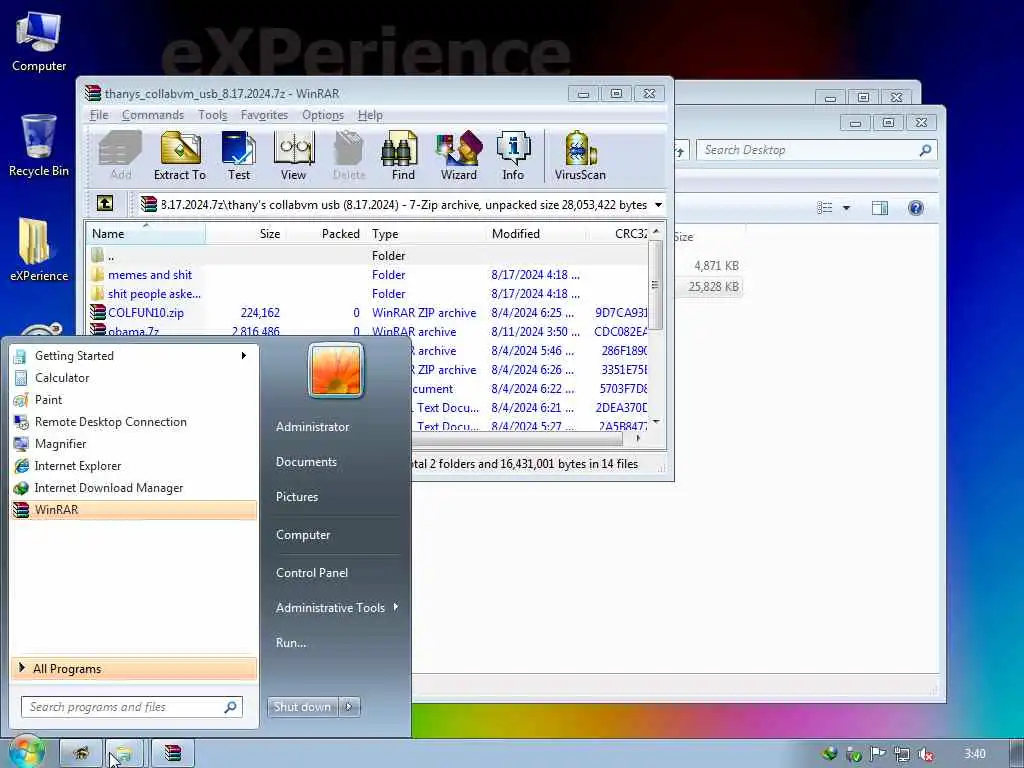Click the Test archive icon
This screenshot has width=1024, height=768.
pos(238,155)
